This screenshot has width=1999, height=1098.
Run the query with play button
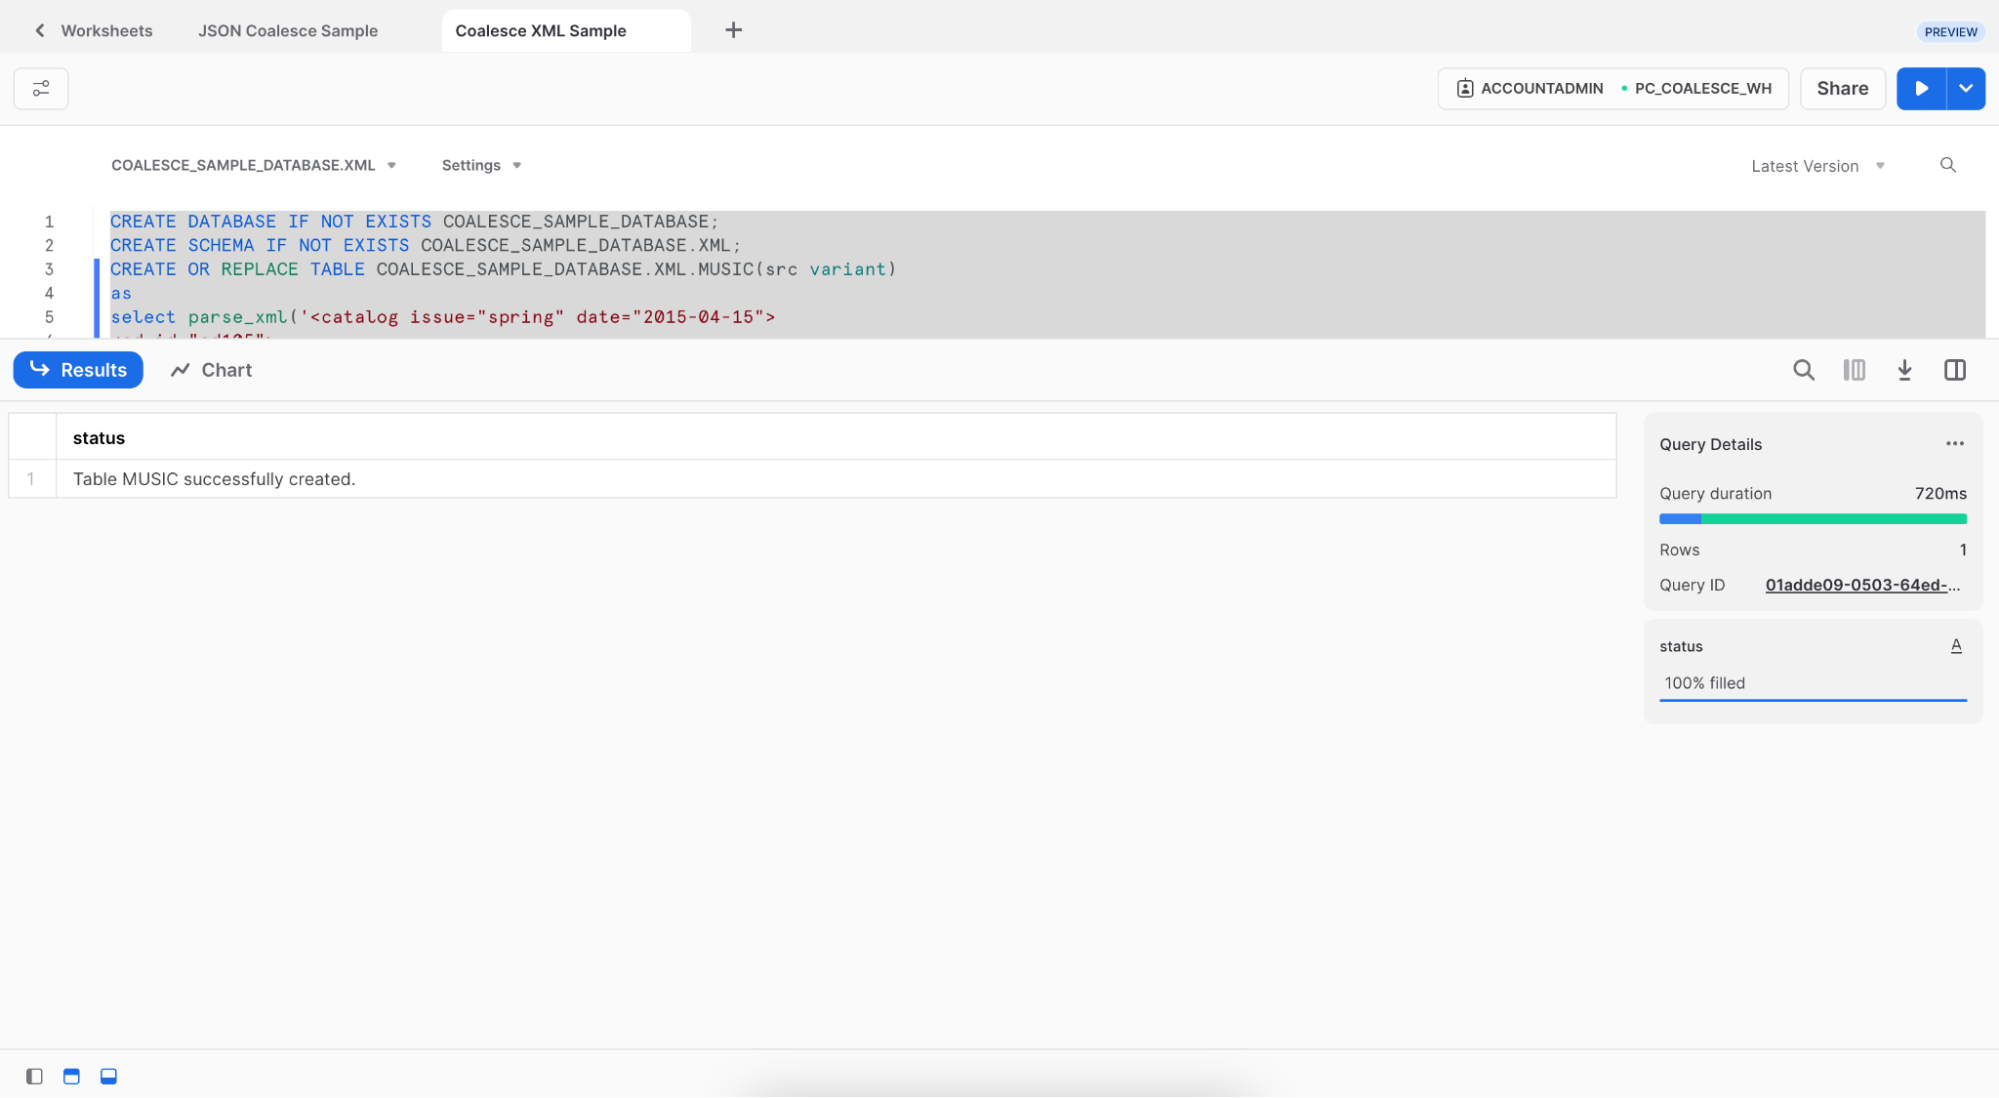[1921, 88]
